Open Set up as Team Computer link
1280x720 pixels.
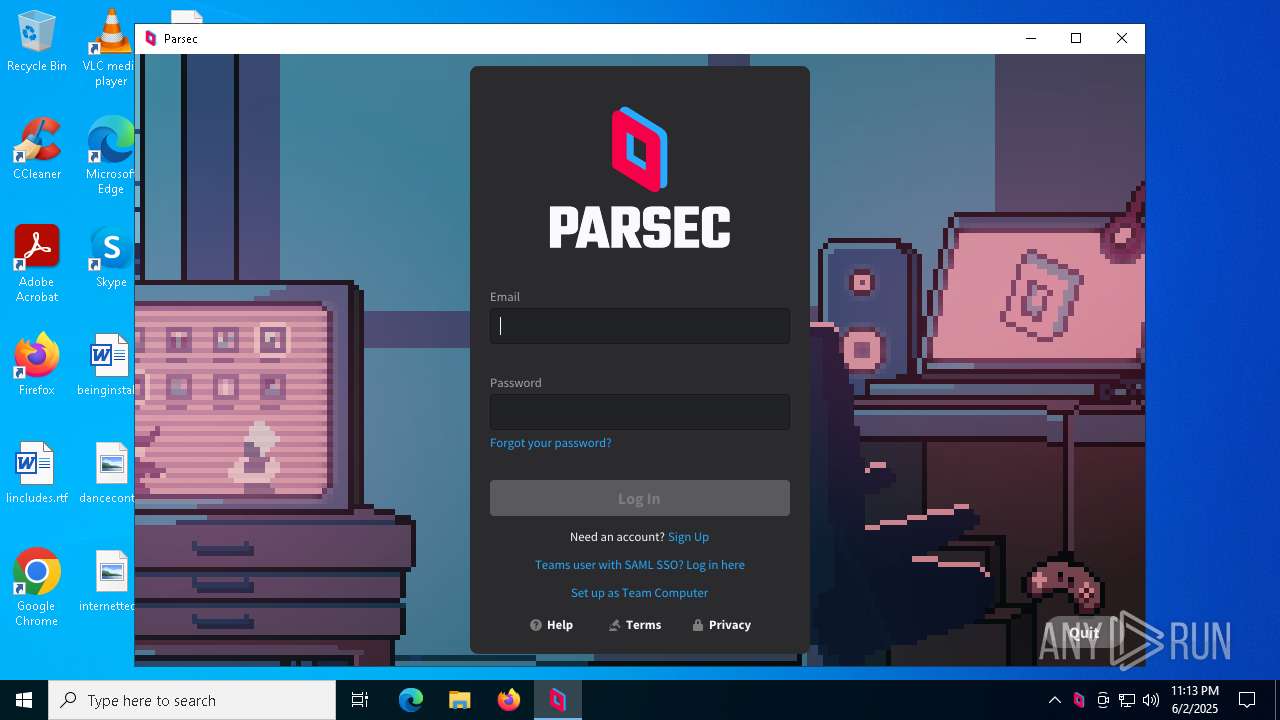pos(640,593)
